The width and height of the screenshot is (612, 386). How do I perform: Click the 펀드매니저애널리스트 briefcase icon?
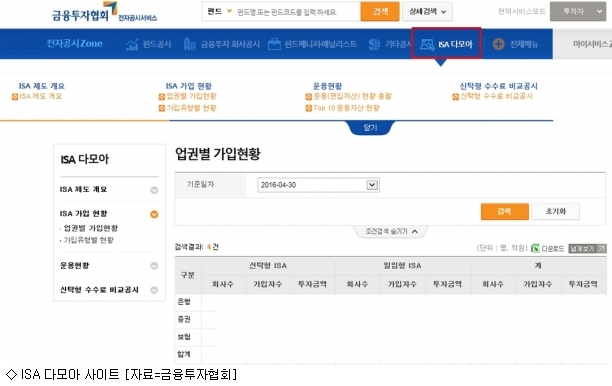tap(274, 44)
